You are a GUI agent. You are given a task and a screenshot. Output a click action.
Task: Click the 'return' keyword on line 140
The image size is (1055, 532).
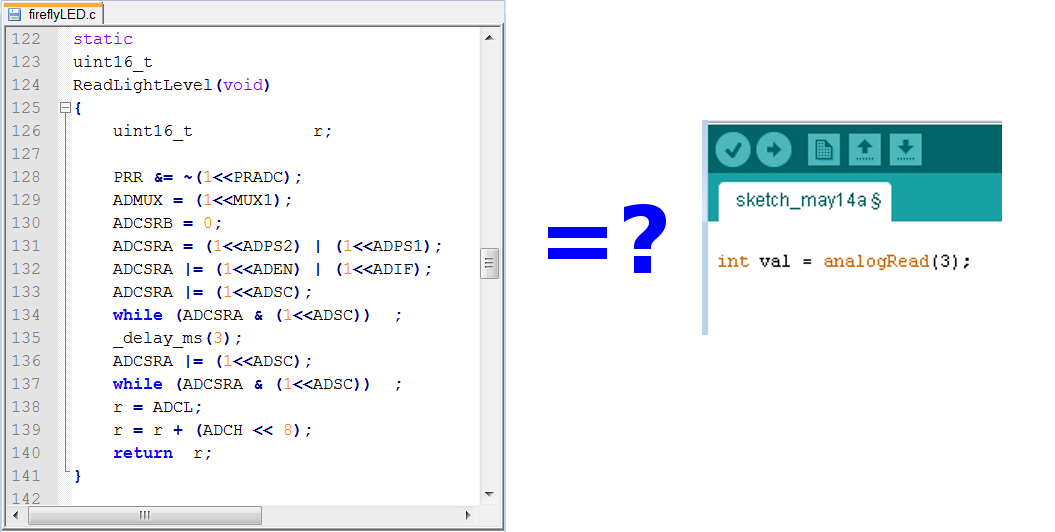[143, 453]
